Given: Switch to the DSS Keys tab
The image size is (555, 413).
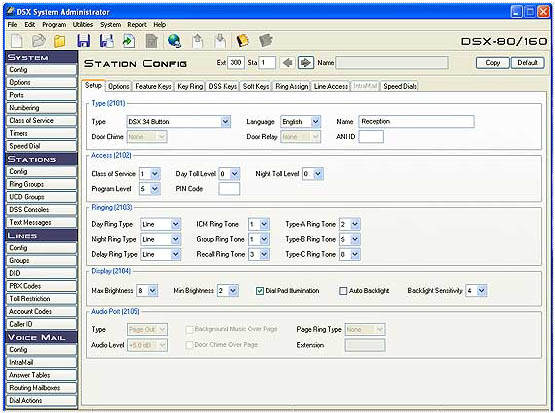Looking at the screenshot, I should pos(222,86).
